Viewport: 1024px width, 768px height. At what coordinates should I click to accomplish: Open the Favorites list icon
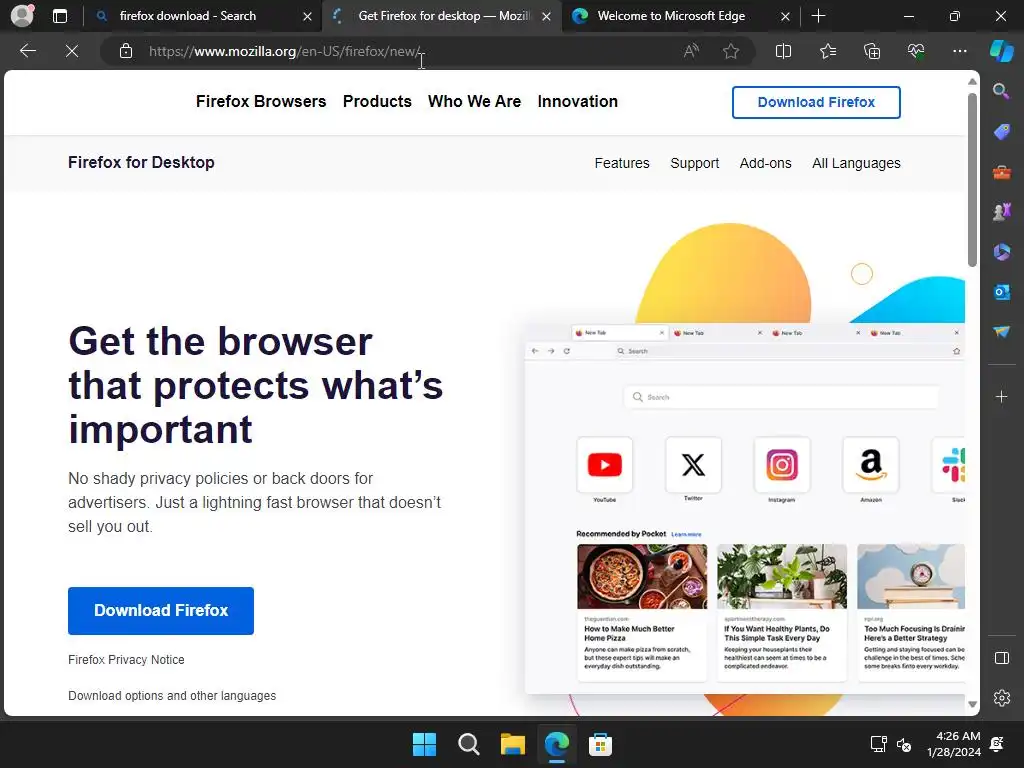827,51
